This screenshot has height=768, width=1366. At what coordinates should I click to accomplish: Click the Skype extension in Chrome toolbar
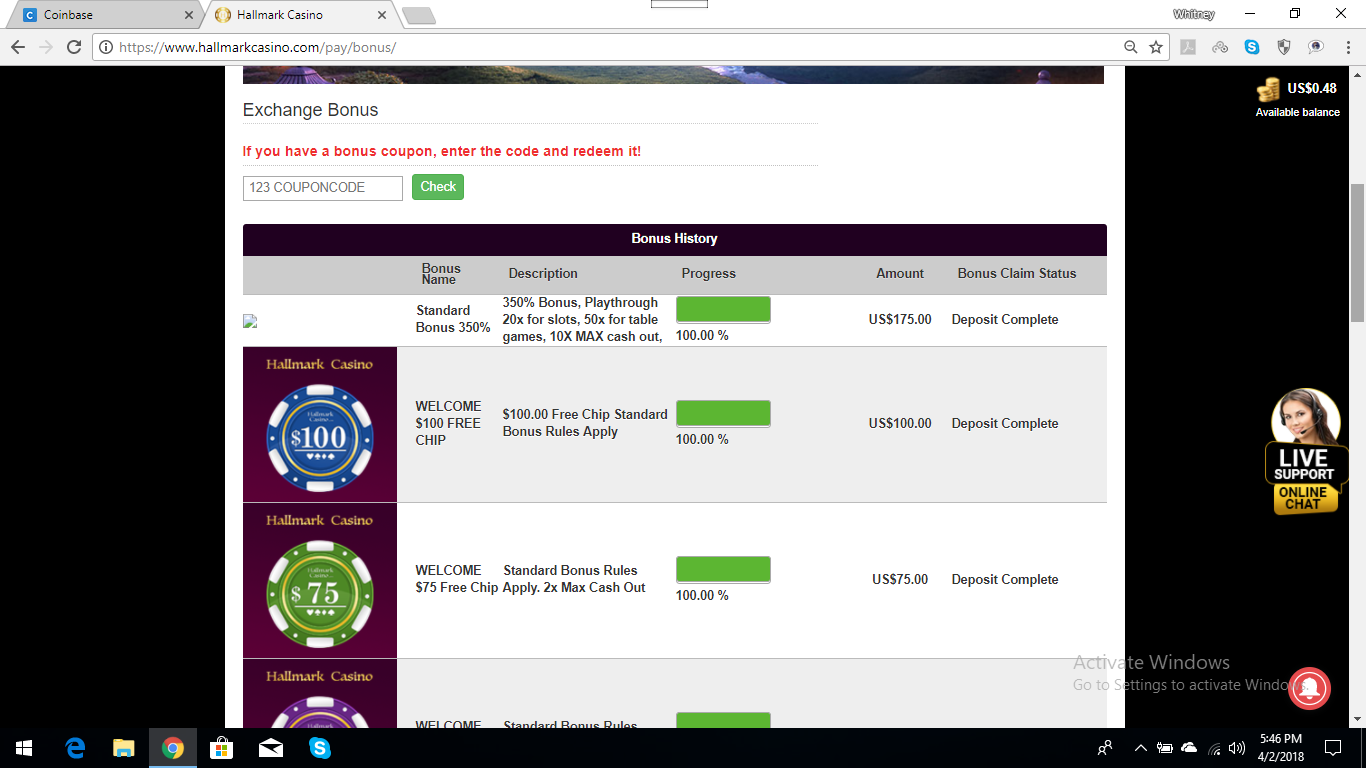click(1252, 47)
